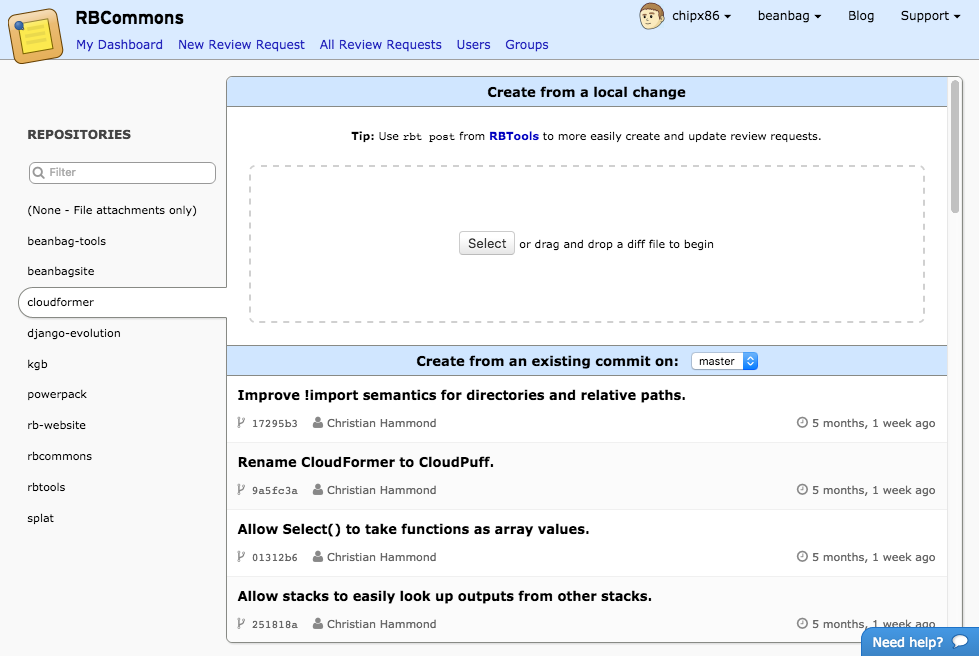Click the Select button to choose a diff

click(x=487, y=243)
